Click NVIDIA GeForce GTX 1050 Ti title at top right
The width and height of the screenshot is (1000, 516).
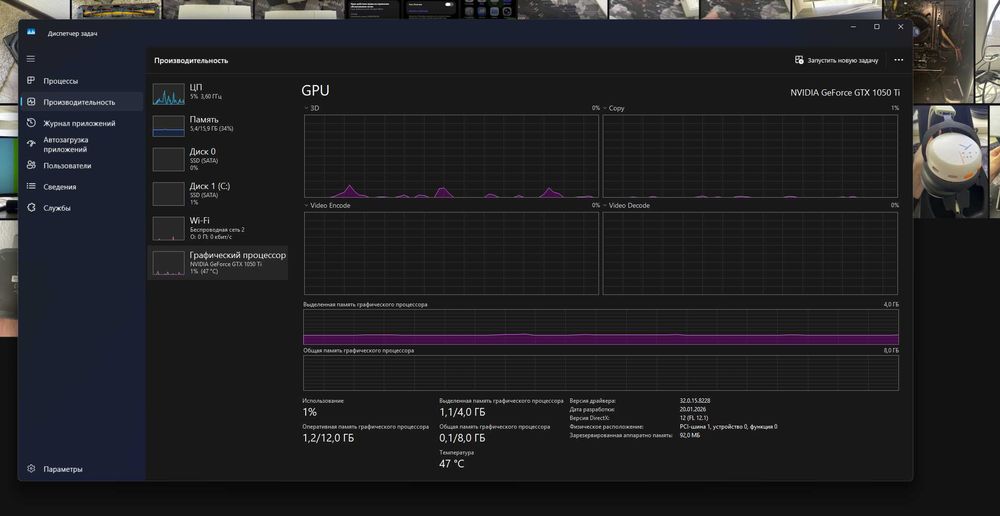pyautogui.click(x=845, y=92)
